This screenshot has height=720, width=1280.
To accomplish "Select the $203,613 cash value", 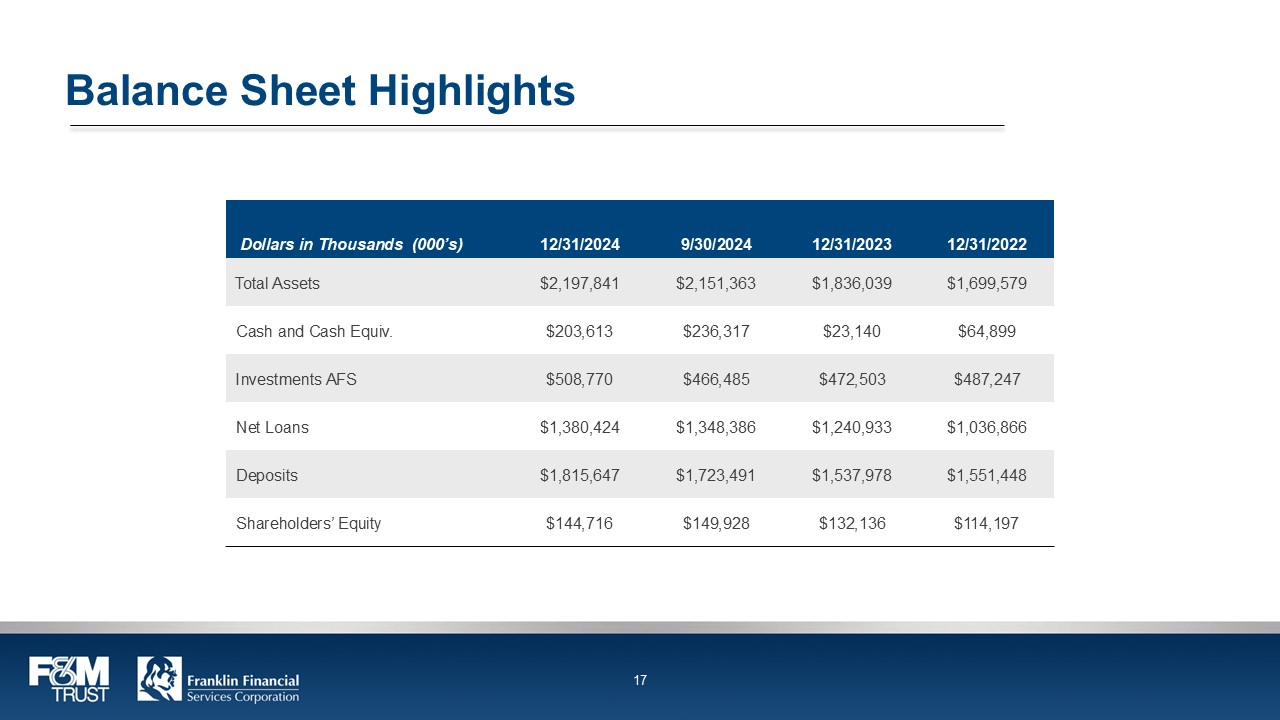I will (x=580, y=331).
